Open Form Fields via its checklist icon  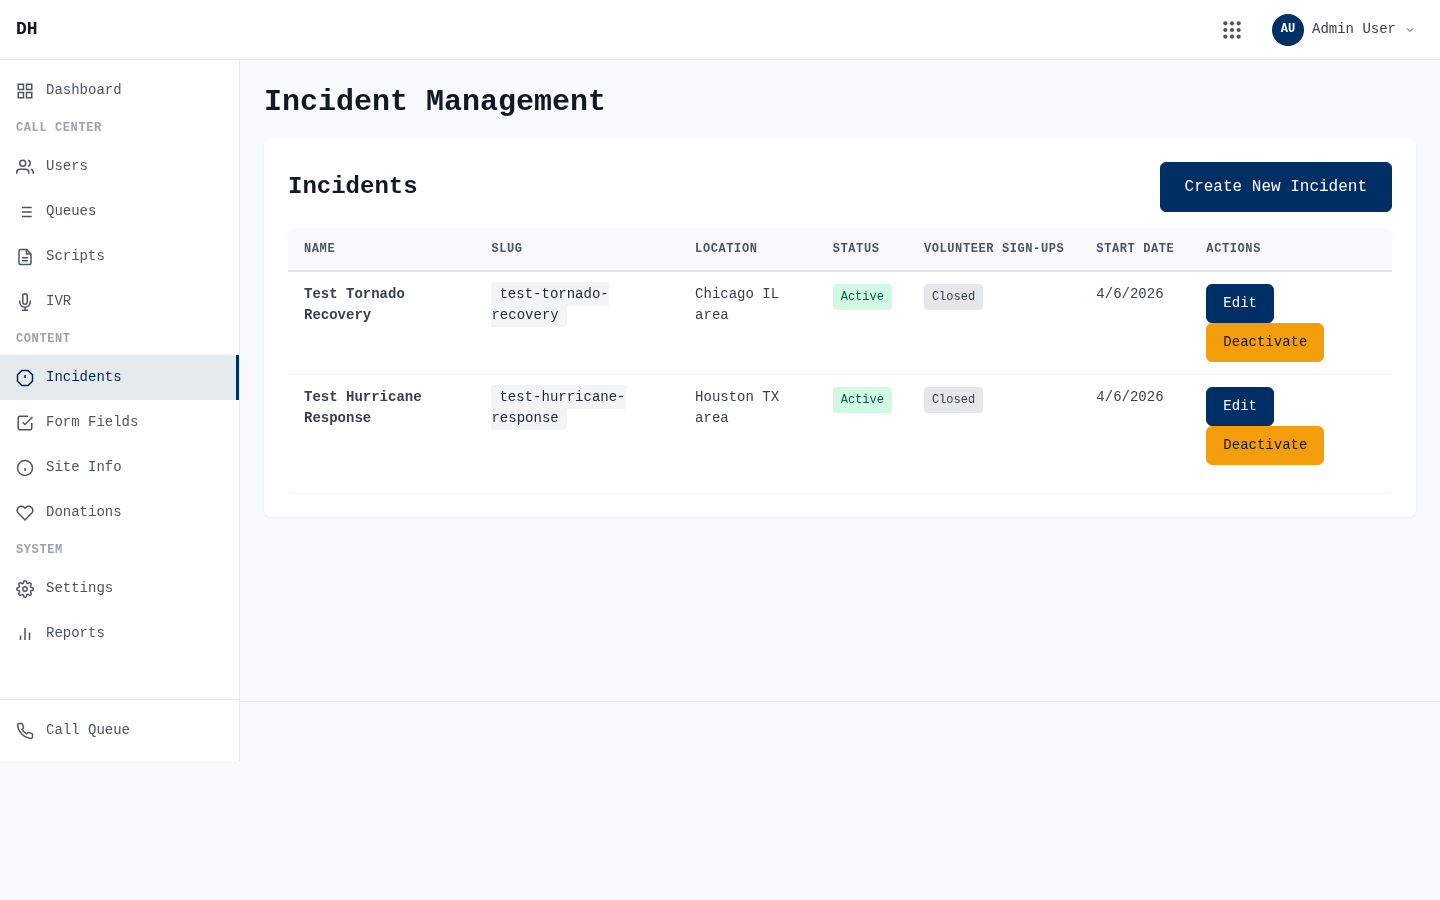25,422
